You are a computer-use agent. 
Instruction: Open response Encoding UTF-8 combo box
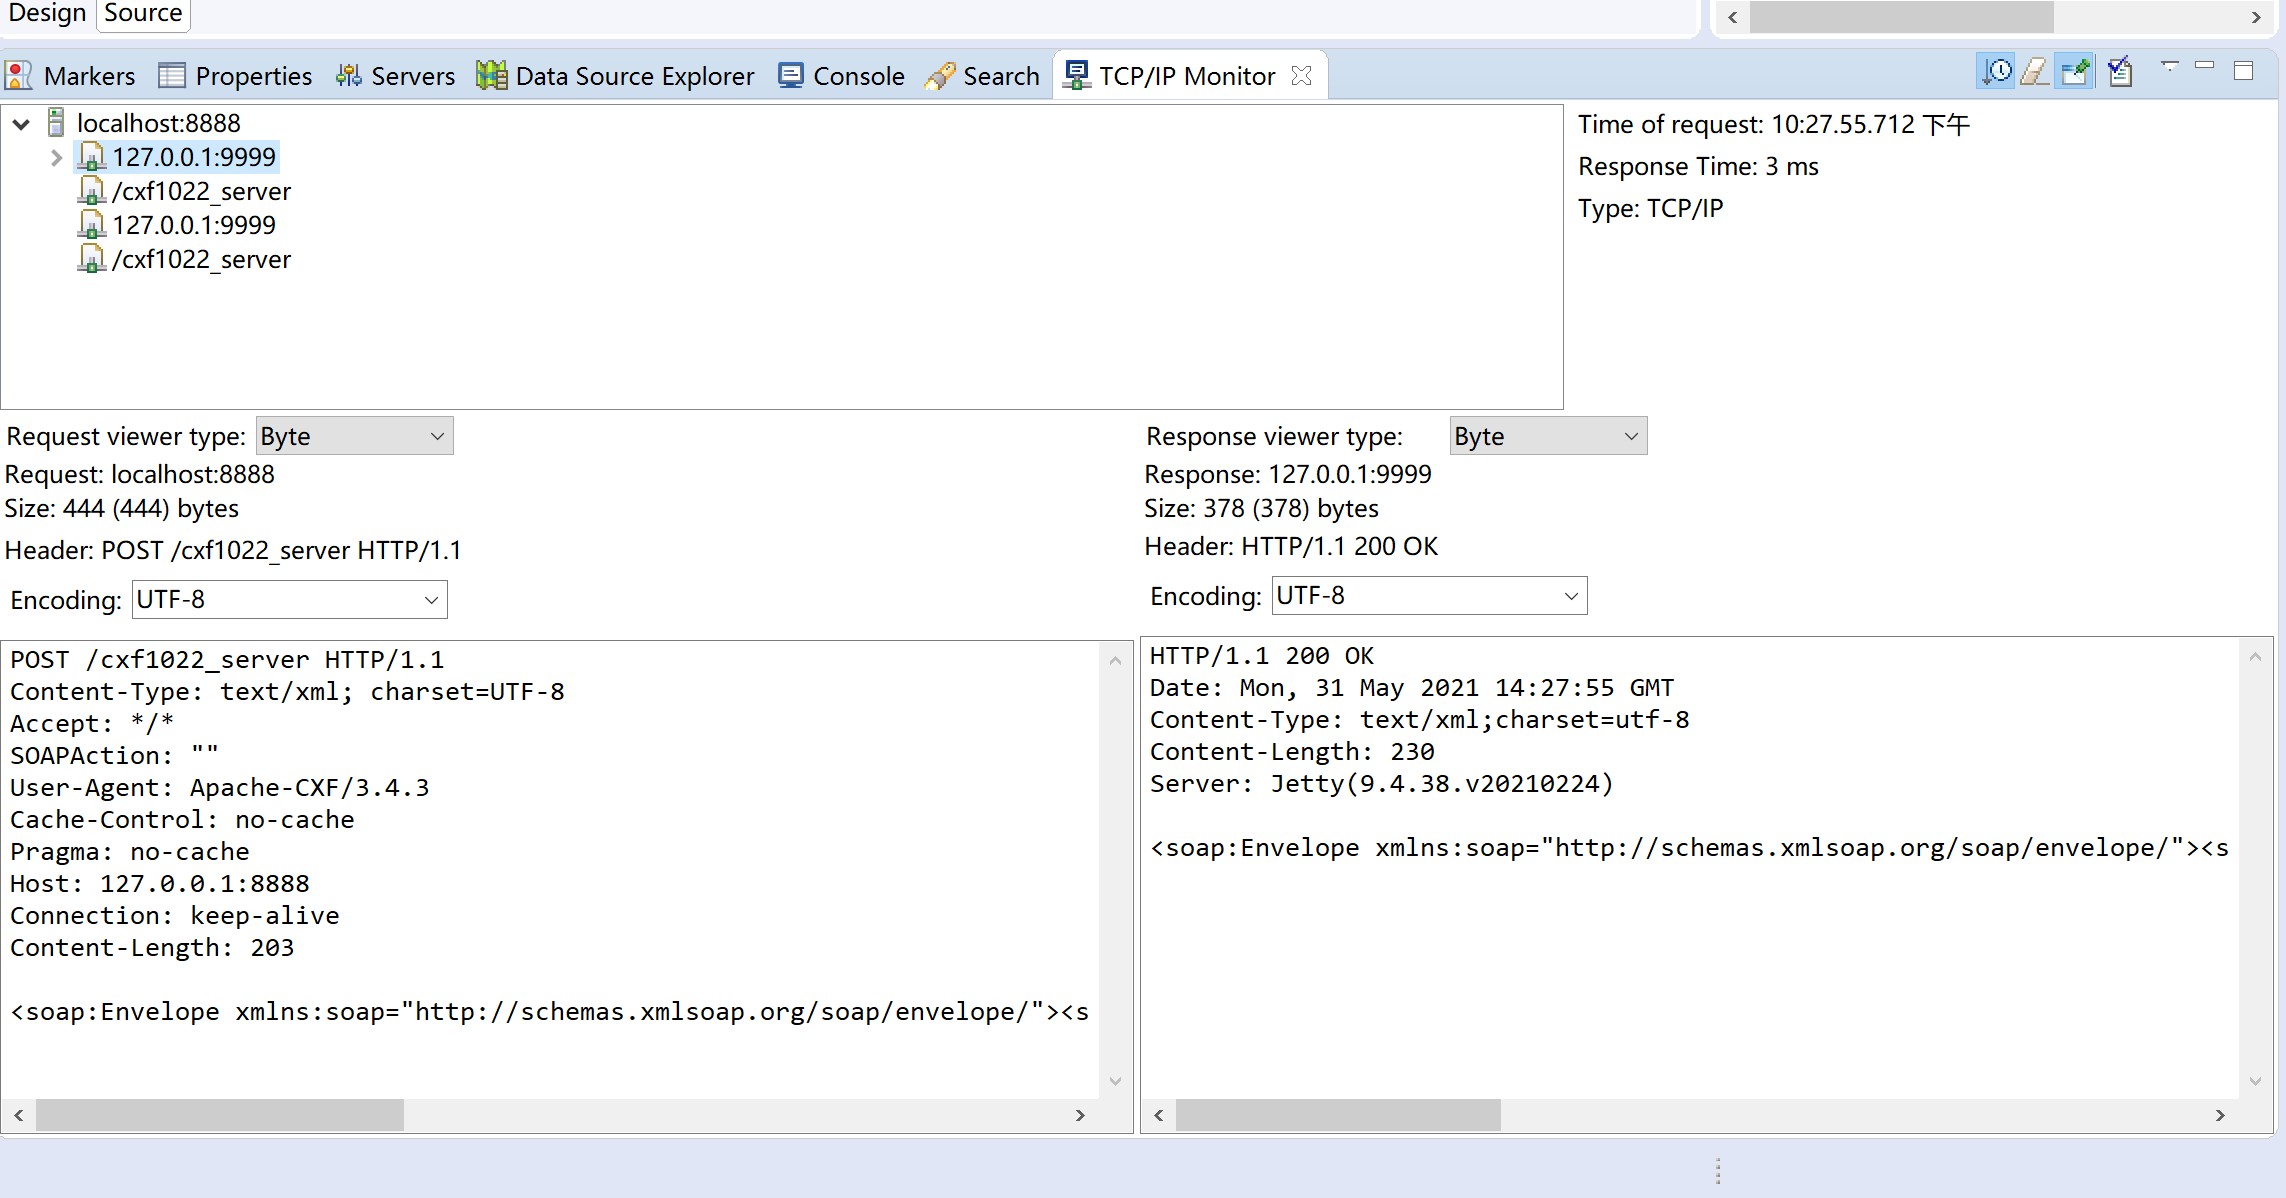point(1429,596)
